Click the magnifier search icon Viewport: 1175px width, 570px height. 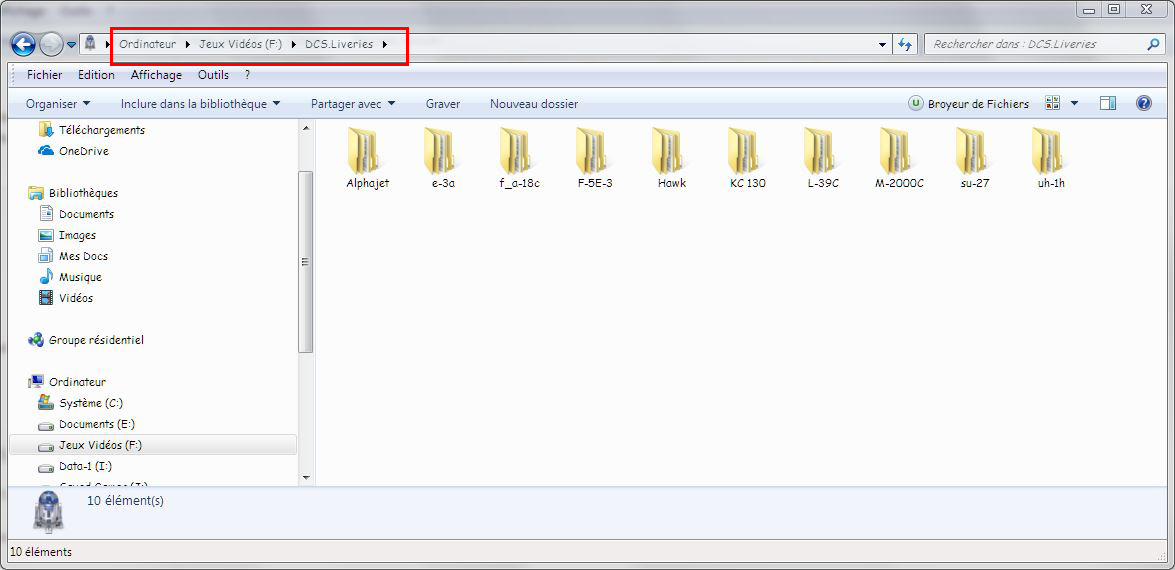(x=1153, y=44)
